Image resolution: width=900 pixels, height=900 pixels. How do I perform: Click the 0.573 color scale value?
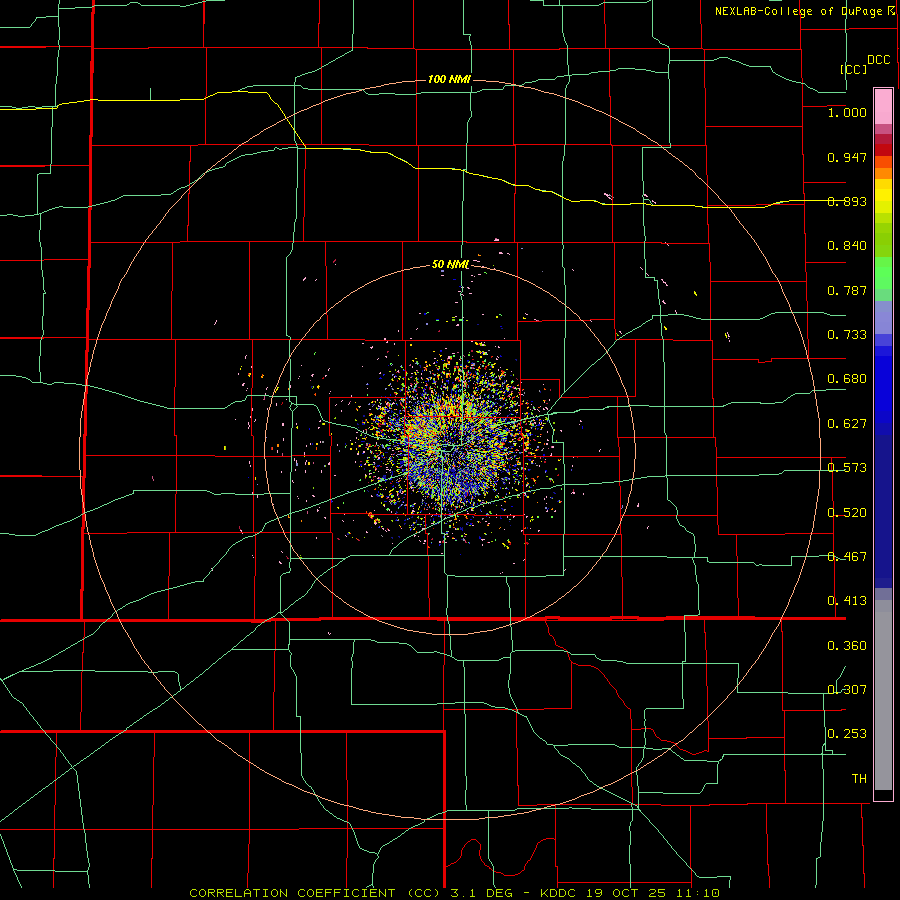point(847,468)
